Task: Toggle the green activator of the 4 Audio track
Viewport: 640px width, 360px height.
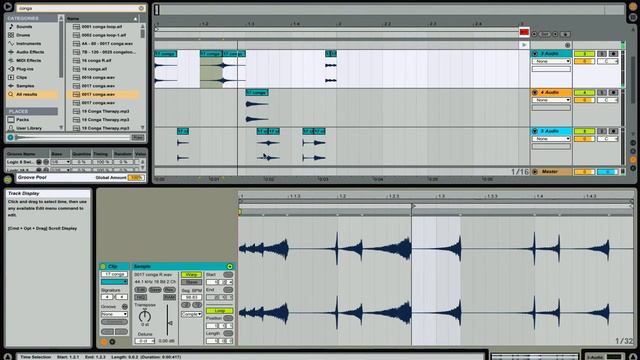Action: [584, 93]
